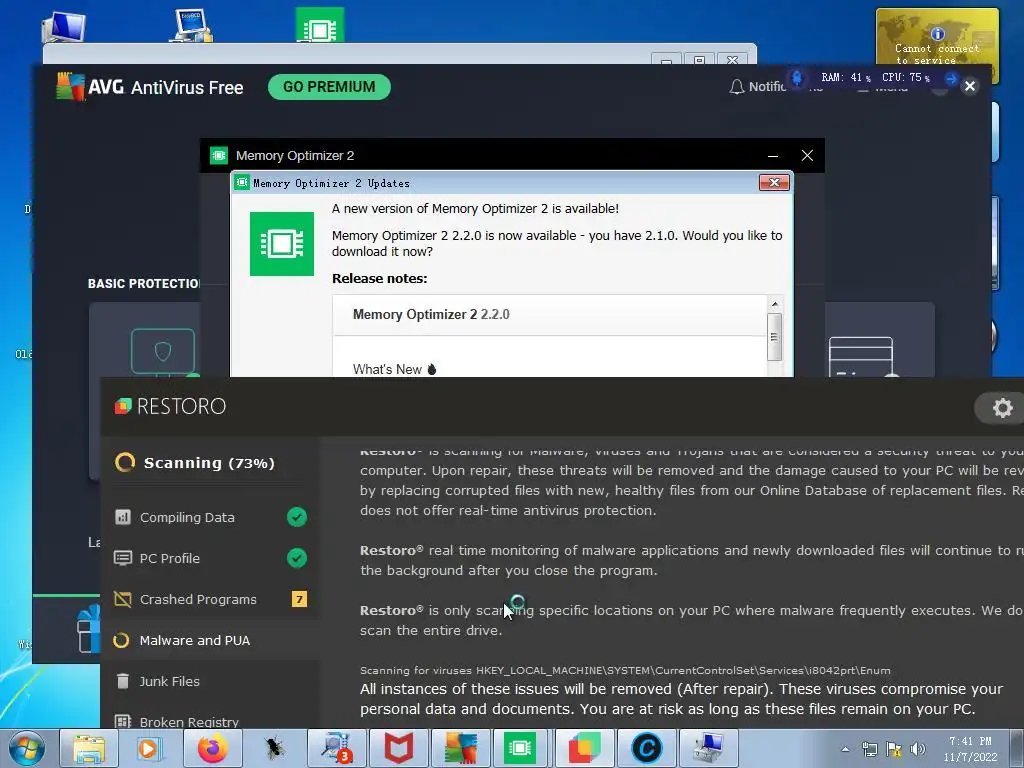
Task: Open EasyBCD desktop shortcut
Action: point(191,26)
